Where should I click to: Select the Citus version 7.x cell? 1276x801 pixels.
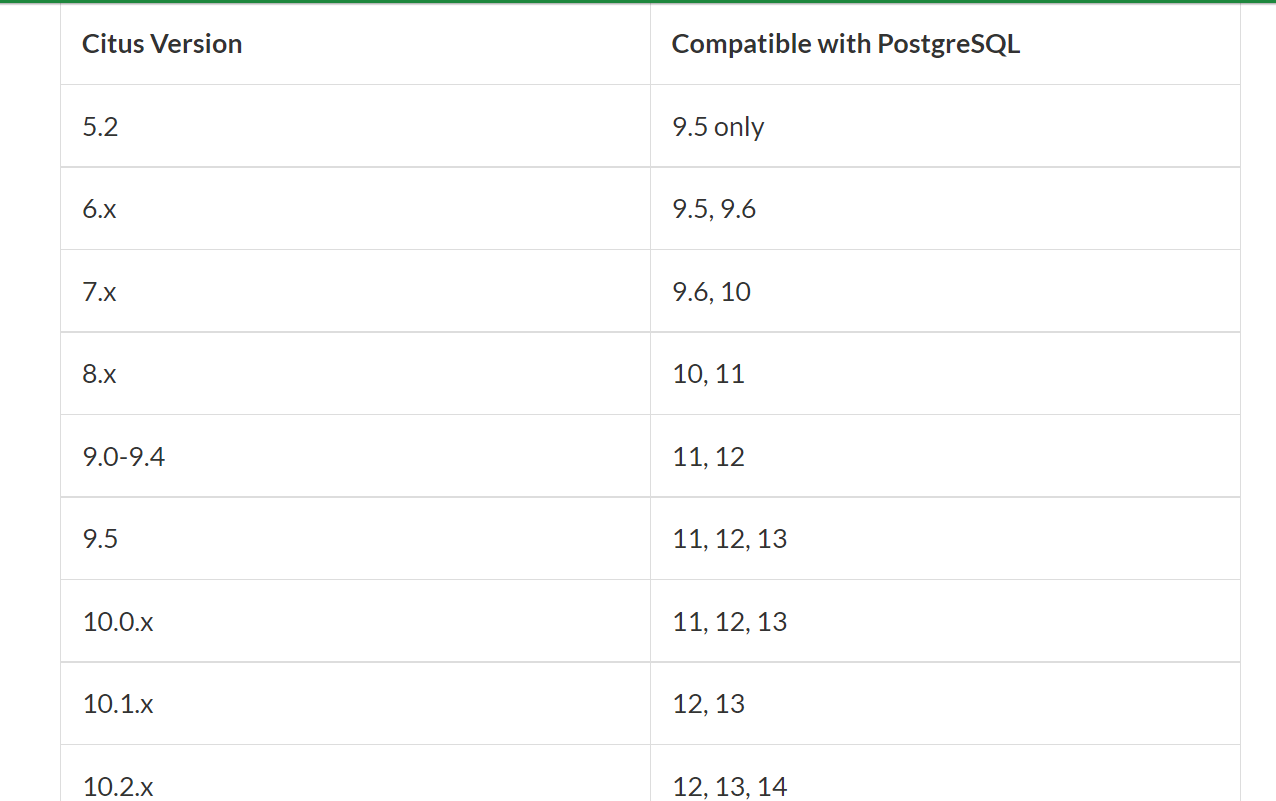[100, 292]
